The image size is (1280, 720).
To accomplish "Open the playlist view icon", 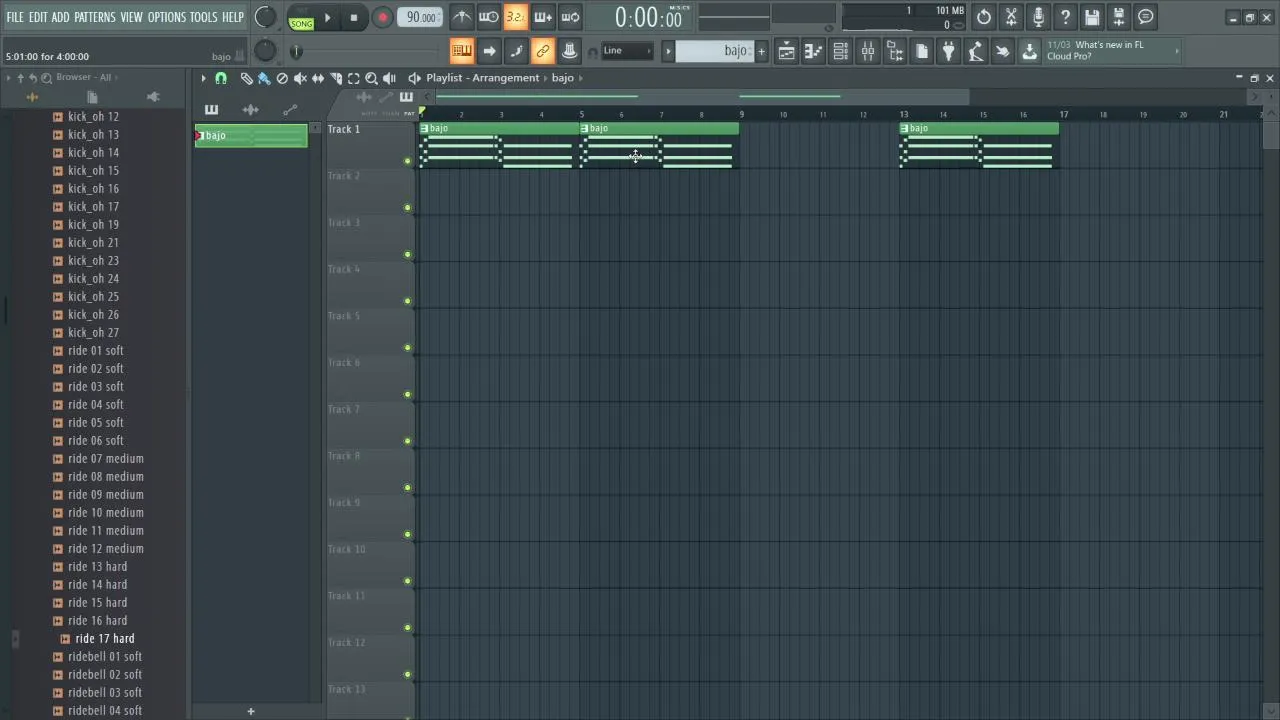I will 787,51.
